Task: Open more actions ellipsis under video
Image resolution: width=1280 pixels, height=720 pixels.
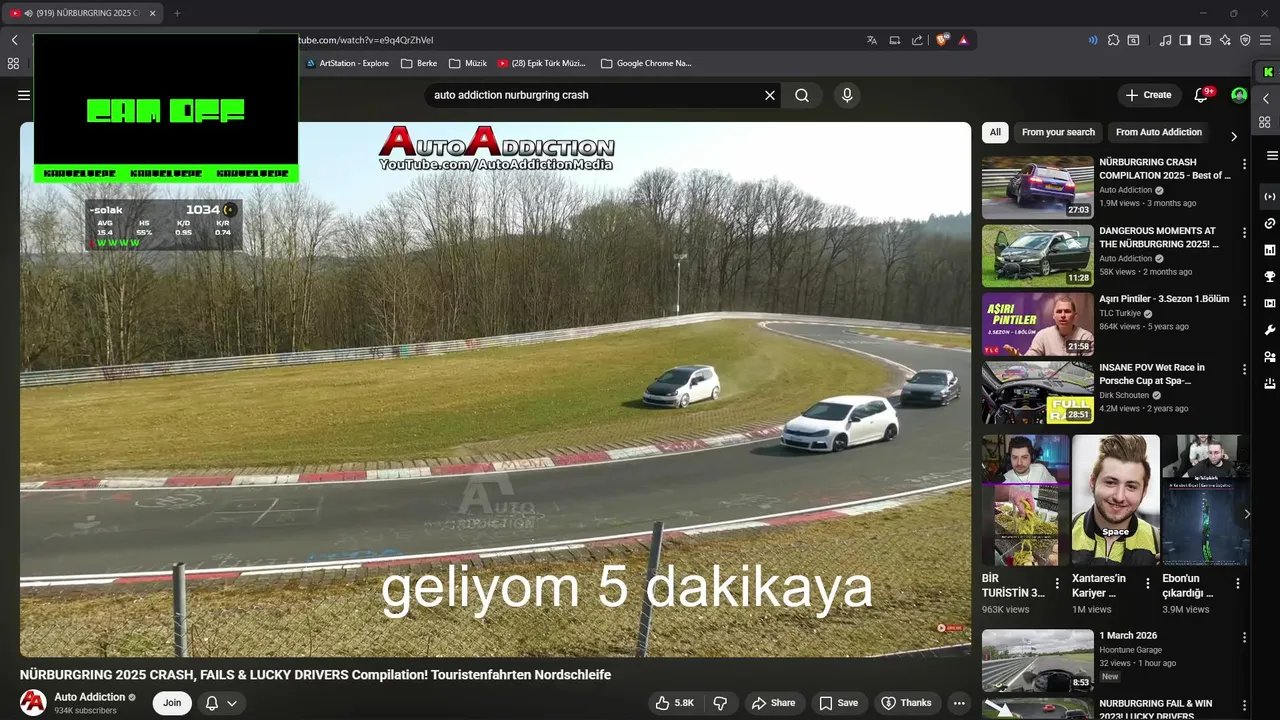Action: (x=959, y=703)
